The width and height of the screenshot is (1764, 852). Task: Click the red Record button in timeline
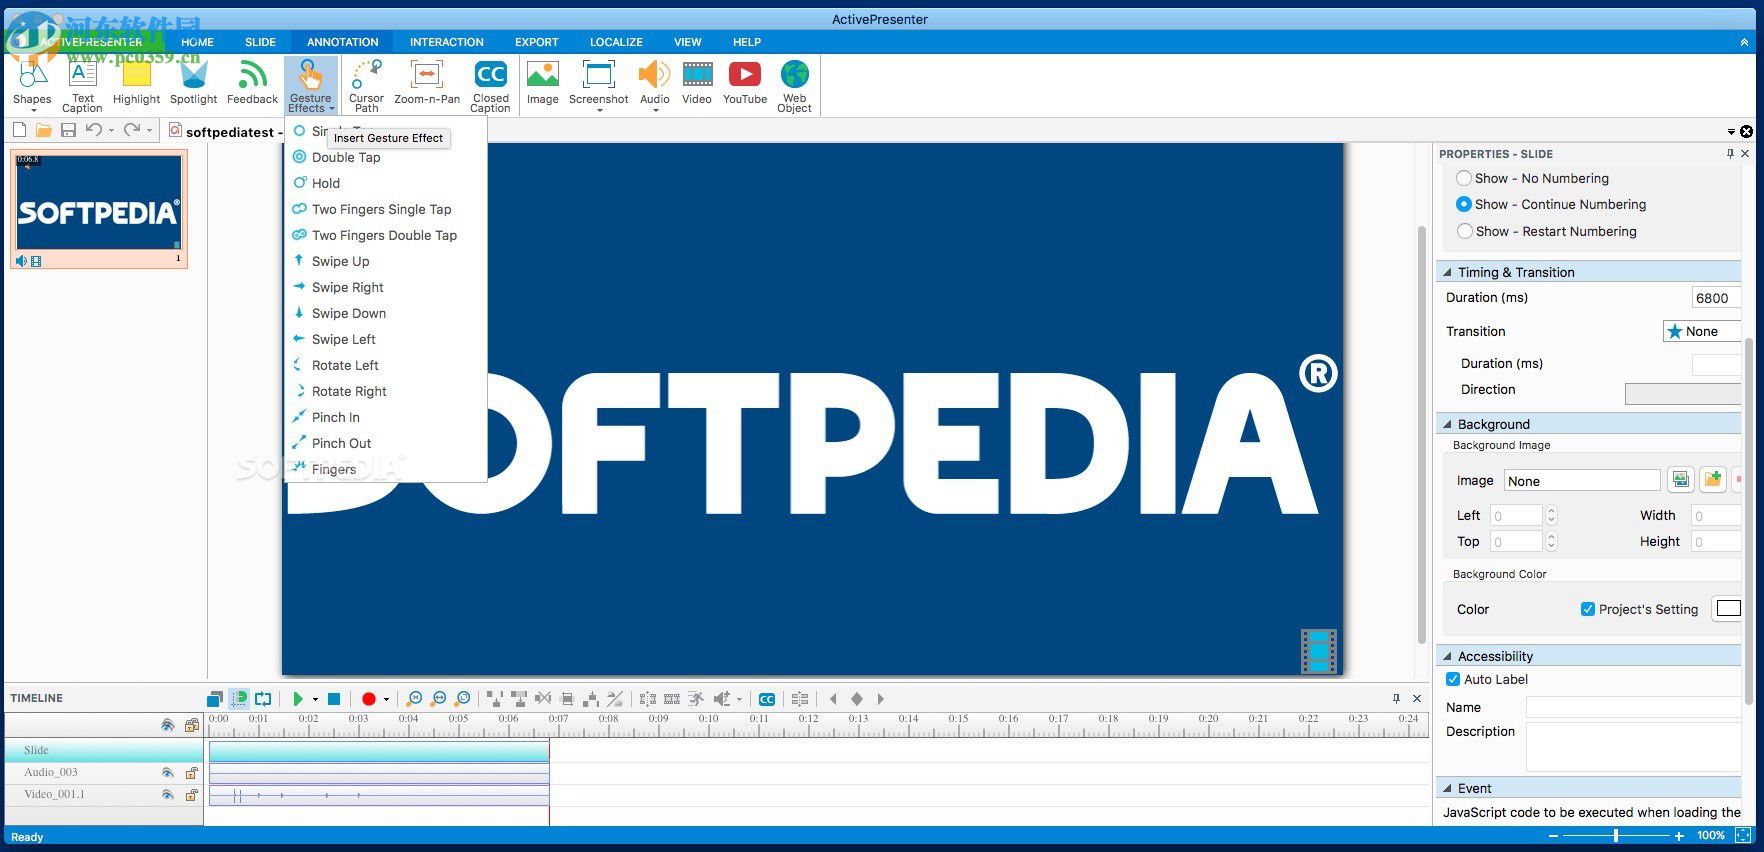(368, 699)
